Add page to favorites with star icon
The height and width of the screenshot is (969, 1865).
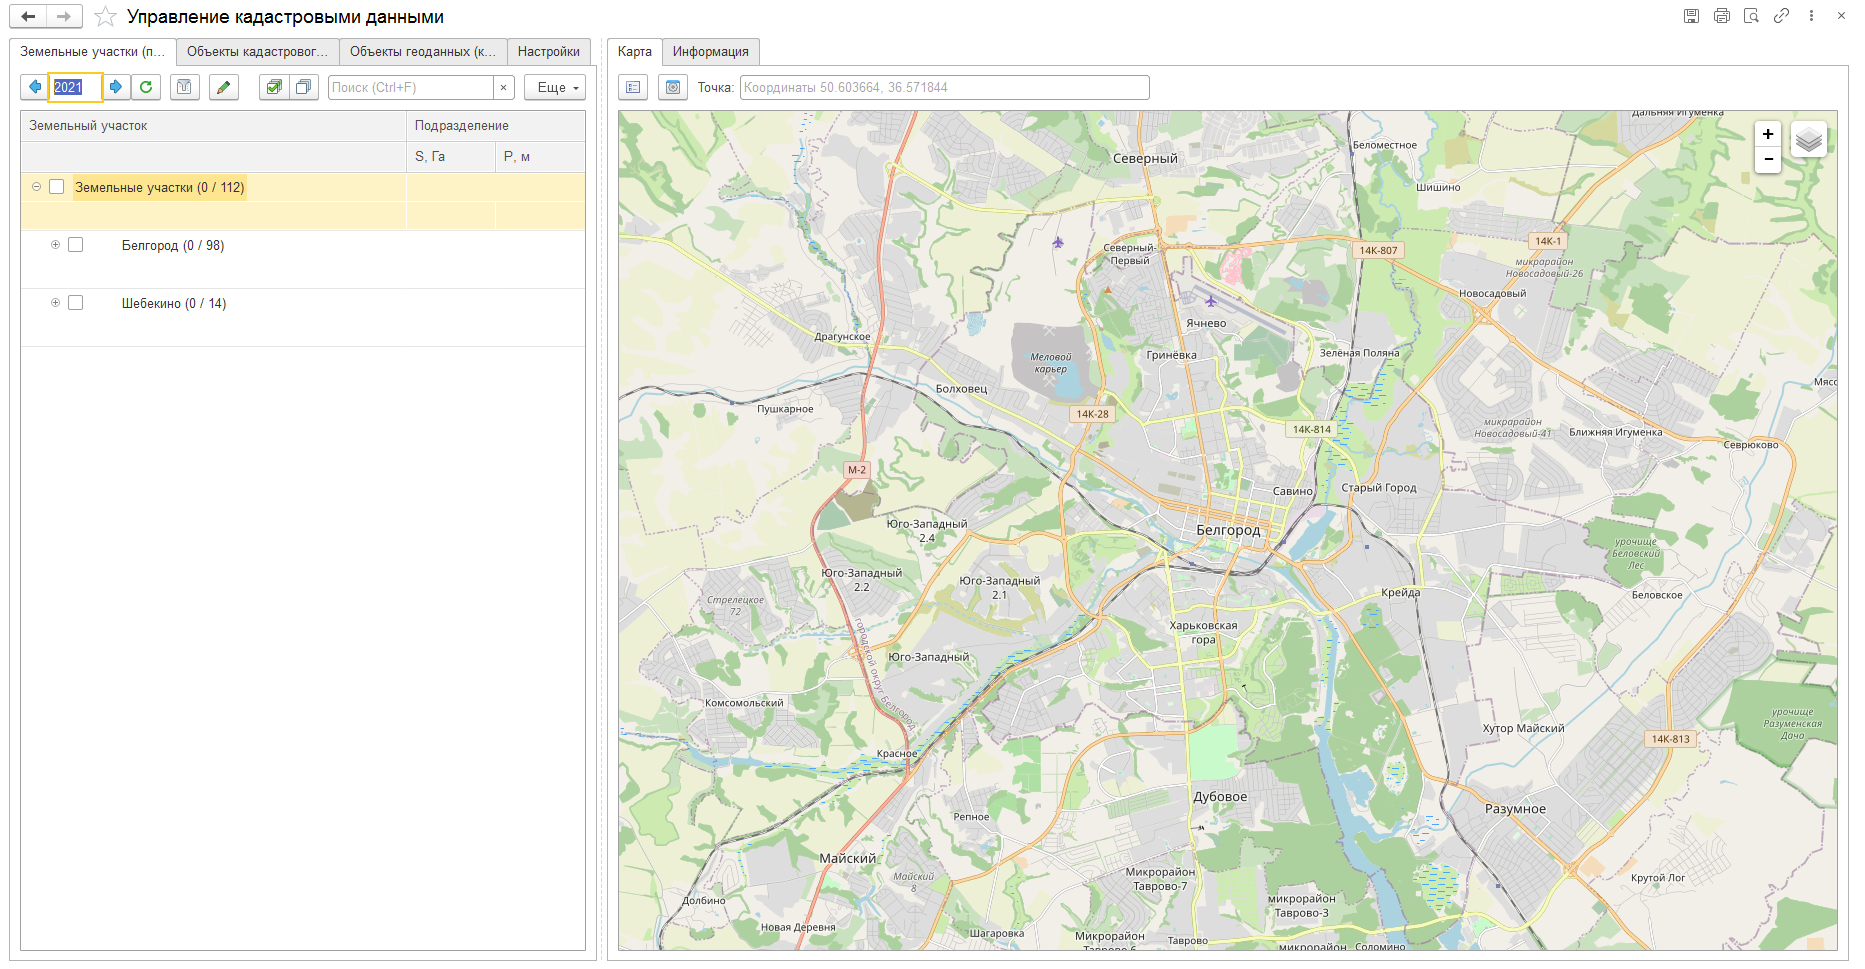pos(105,17)
